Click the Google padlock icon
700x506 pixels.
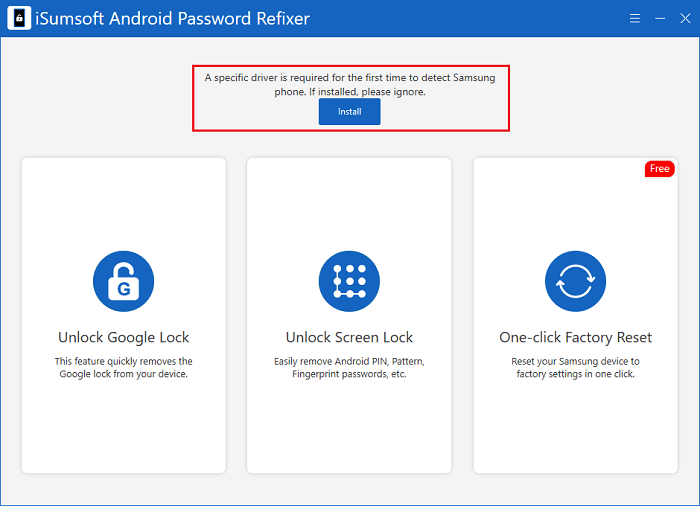[x=123, y=281]
